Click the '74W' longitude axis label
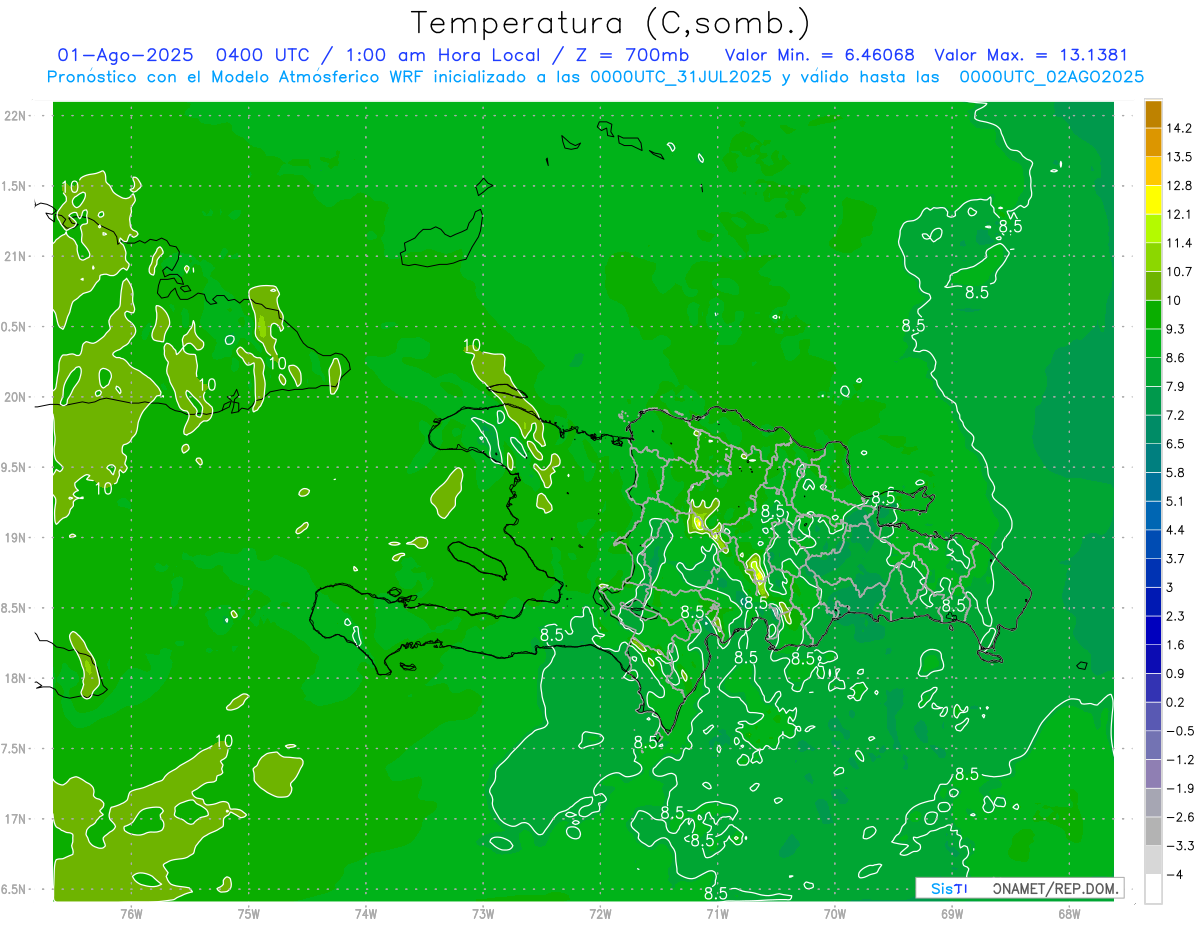This screenshot has width=1200, height=927. tap(365, 913)
